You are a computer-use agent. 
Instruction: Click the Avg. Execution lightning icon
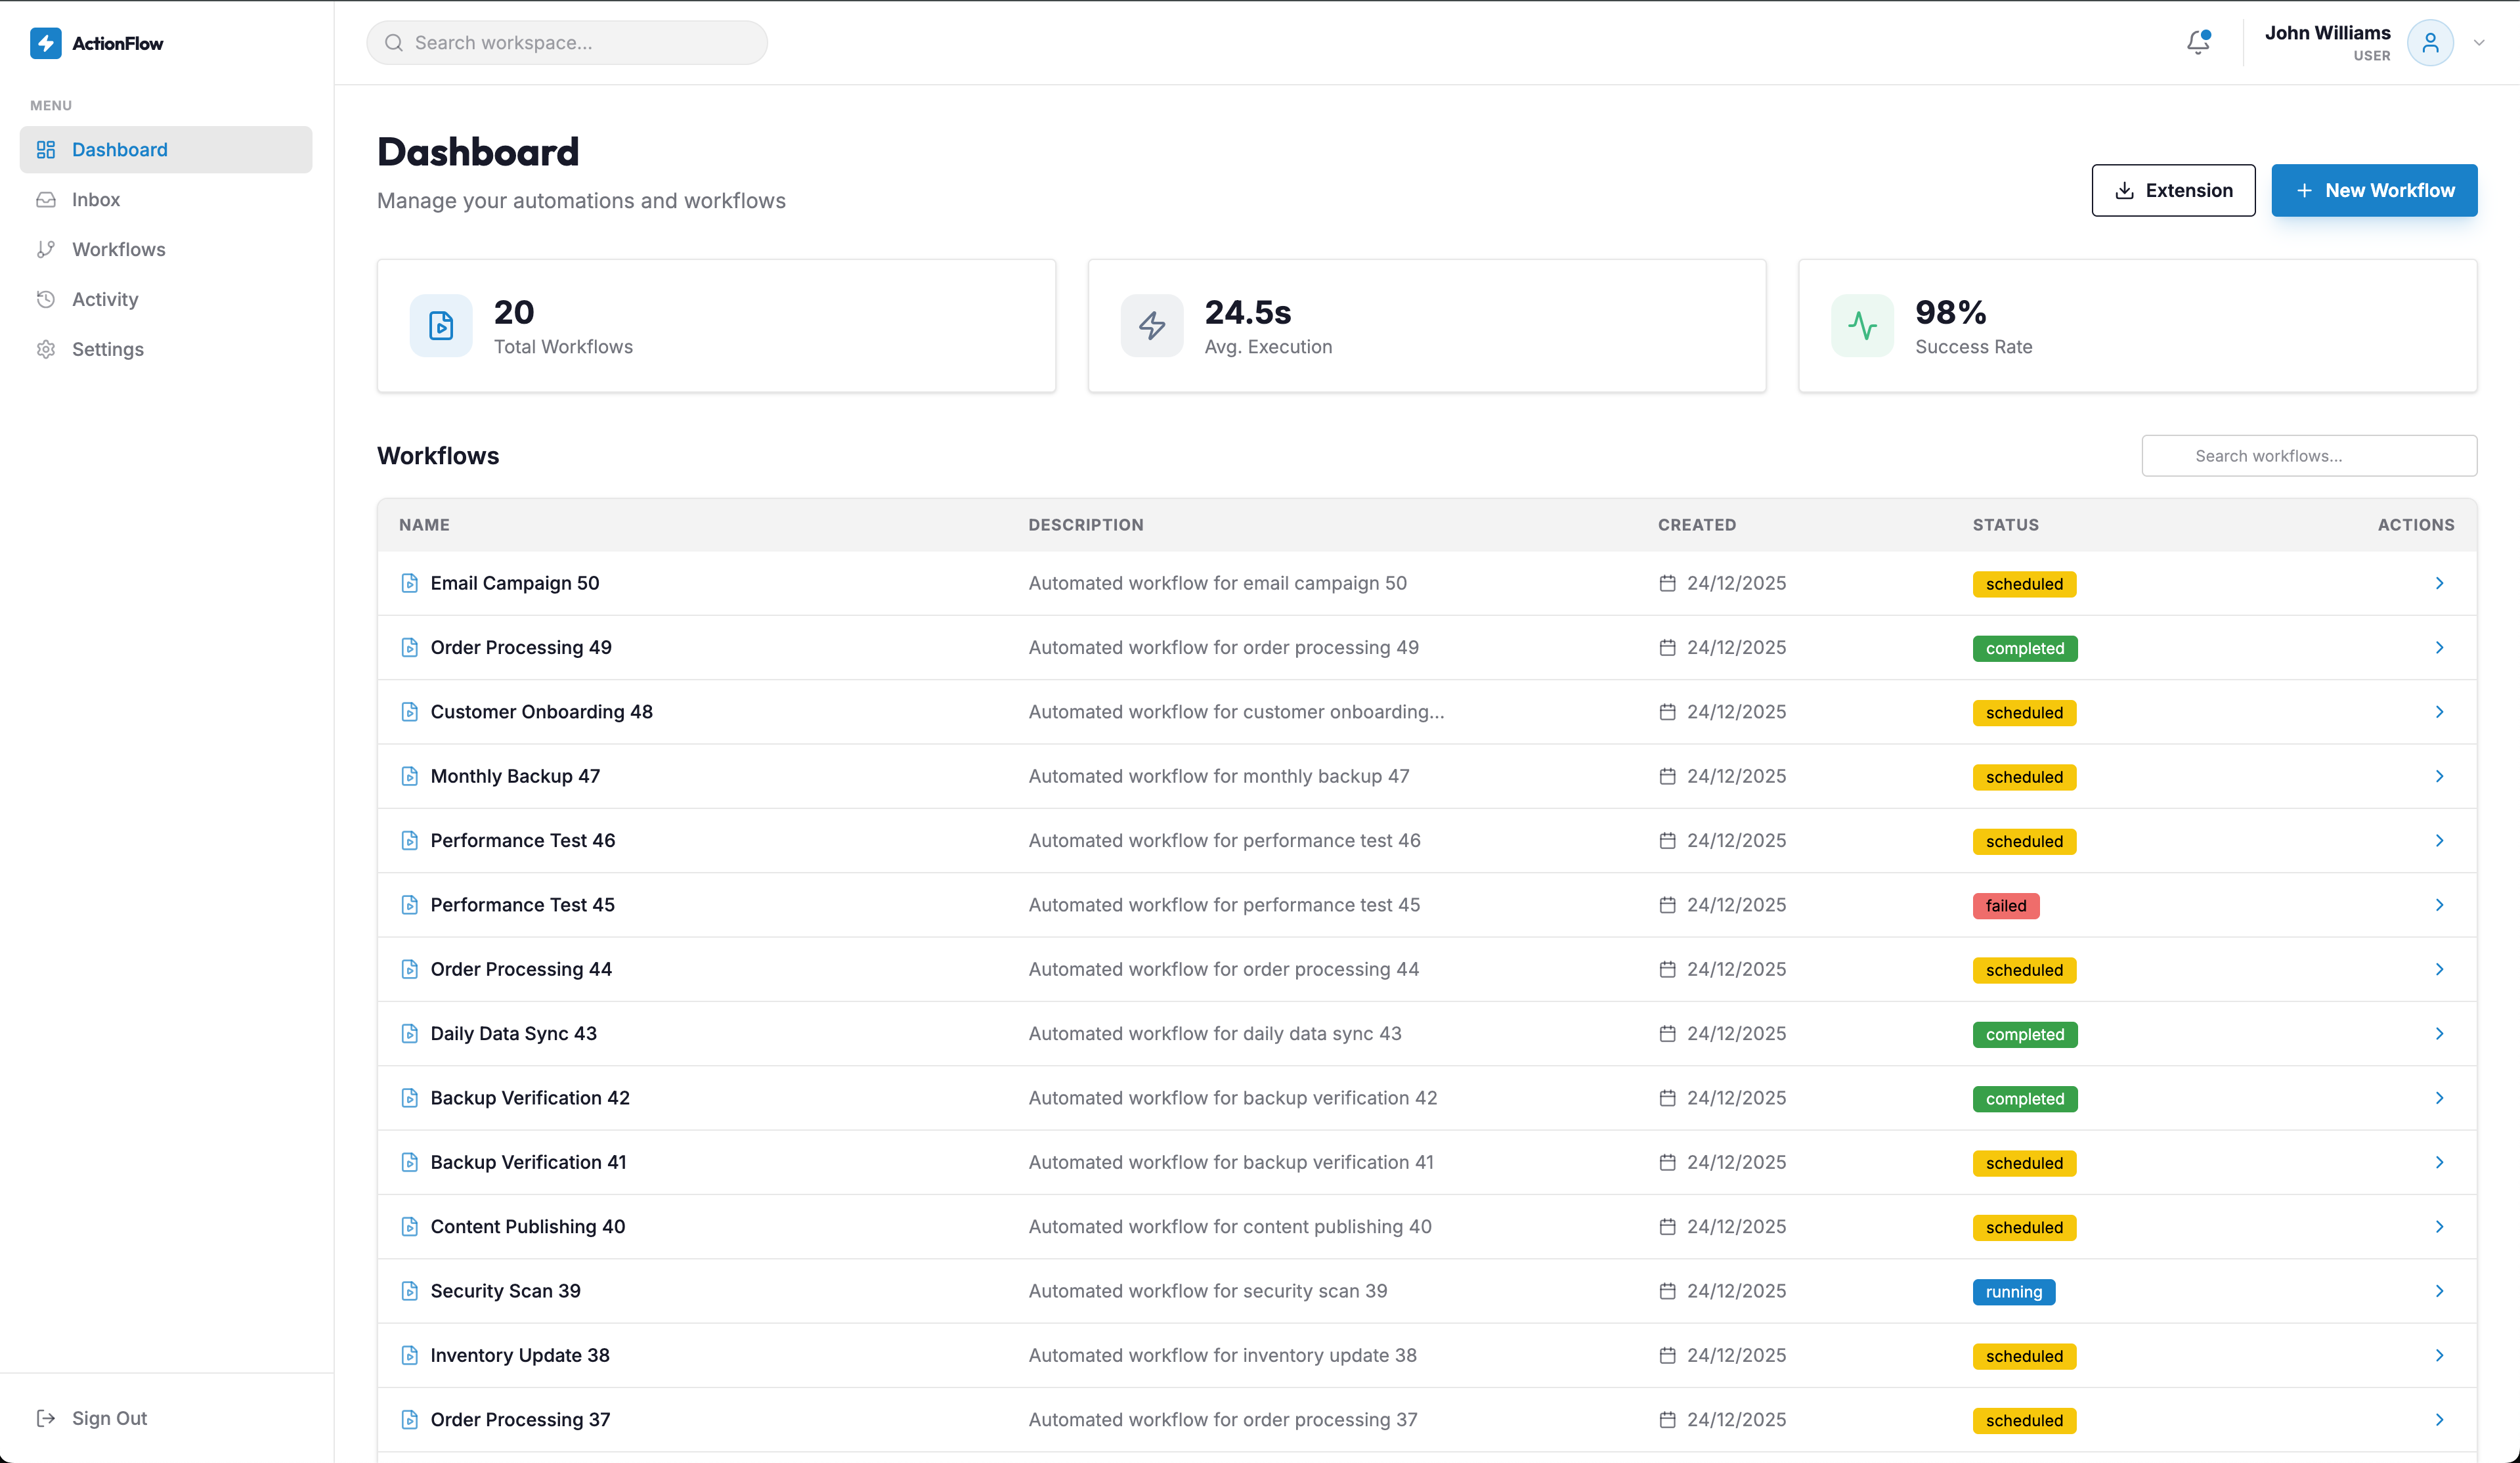coord(1151,325)
